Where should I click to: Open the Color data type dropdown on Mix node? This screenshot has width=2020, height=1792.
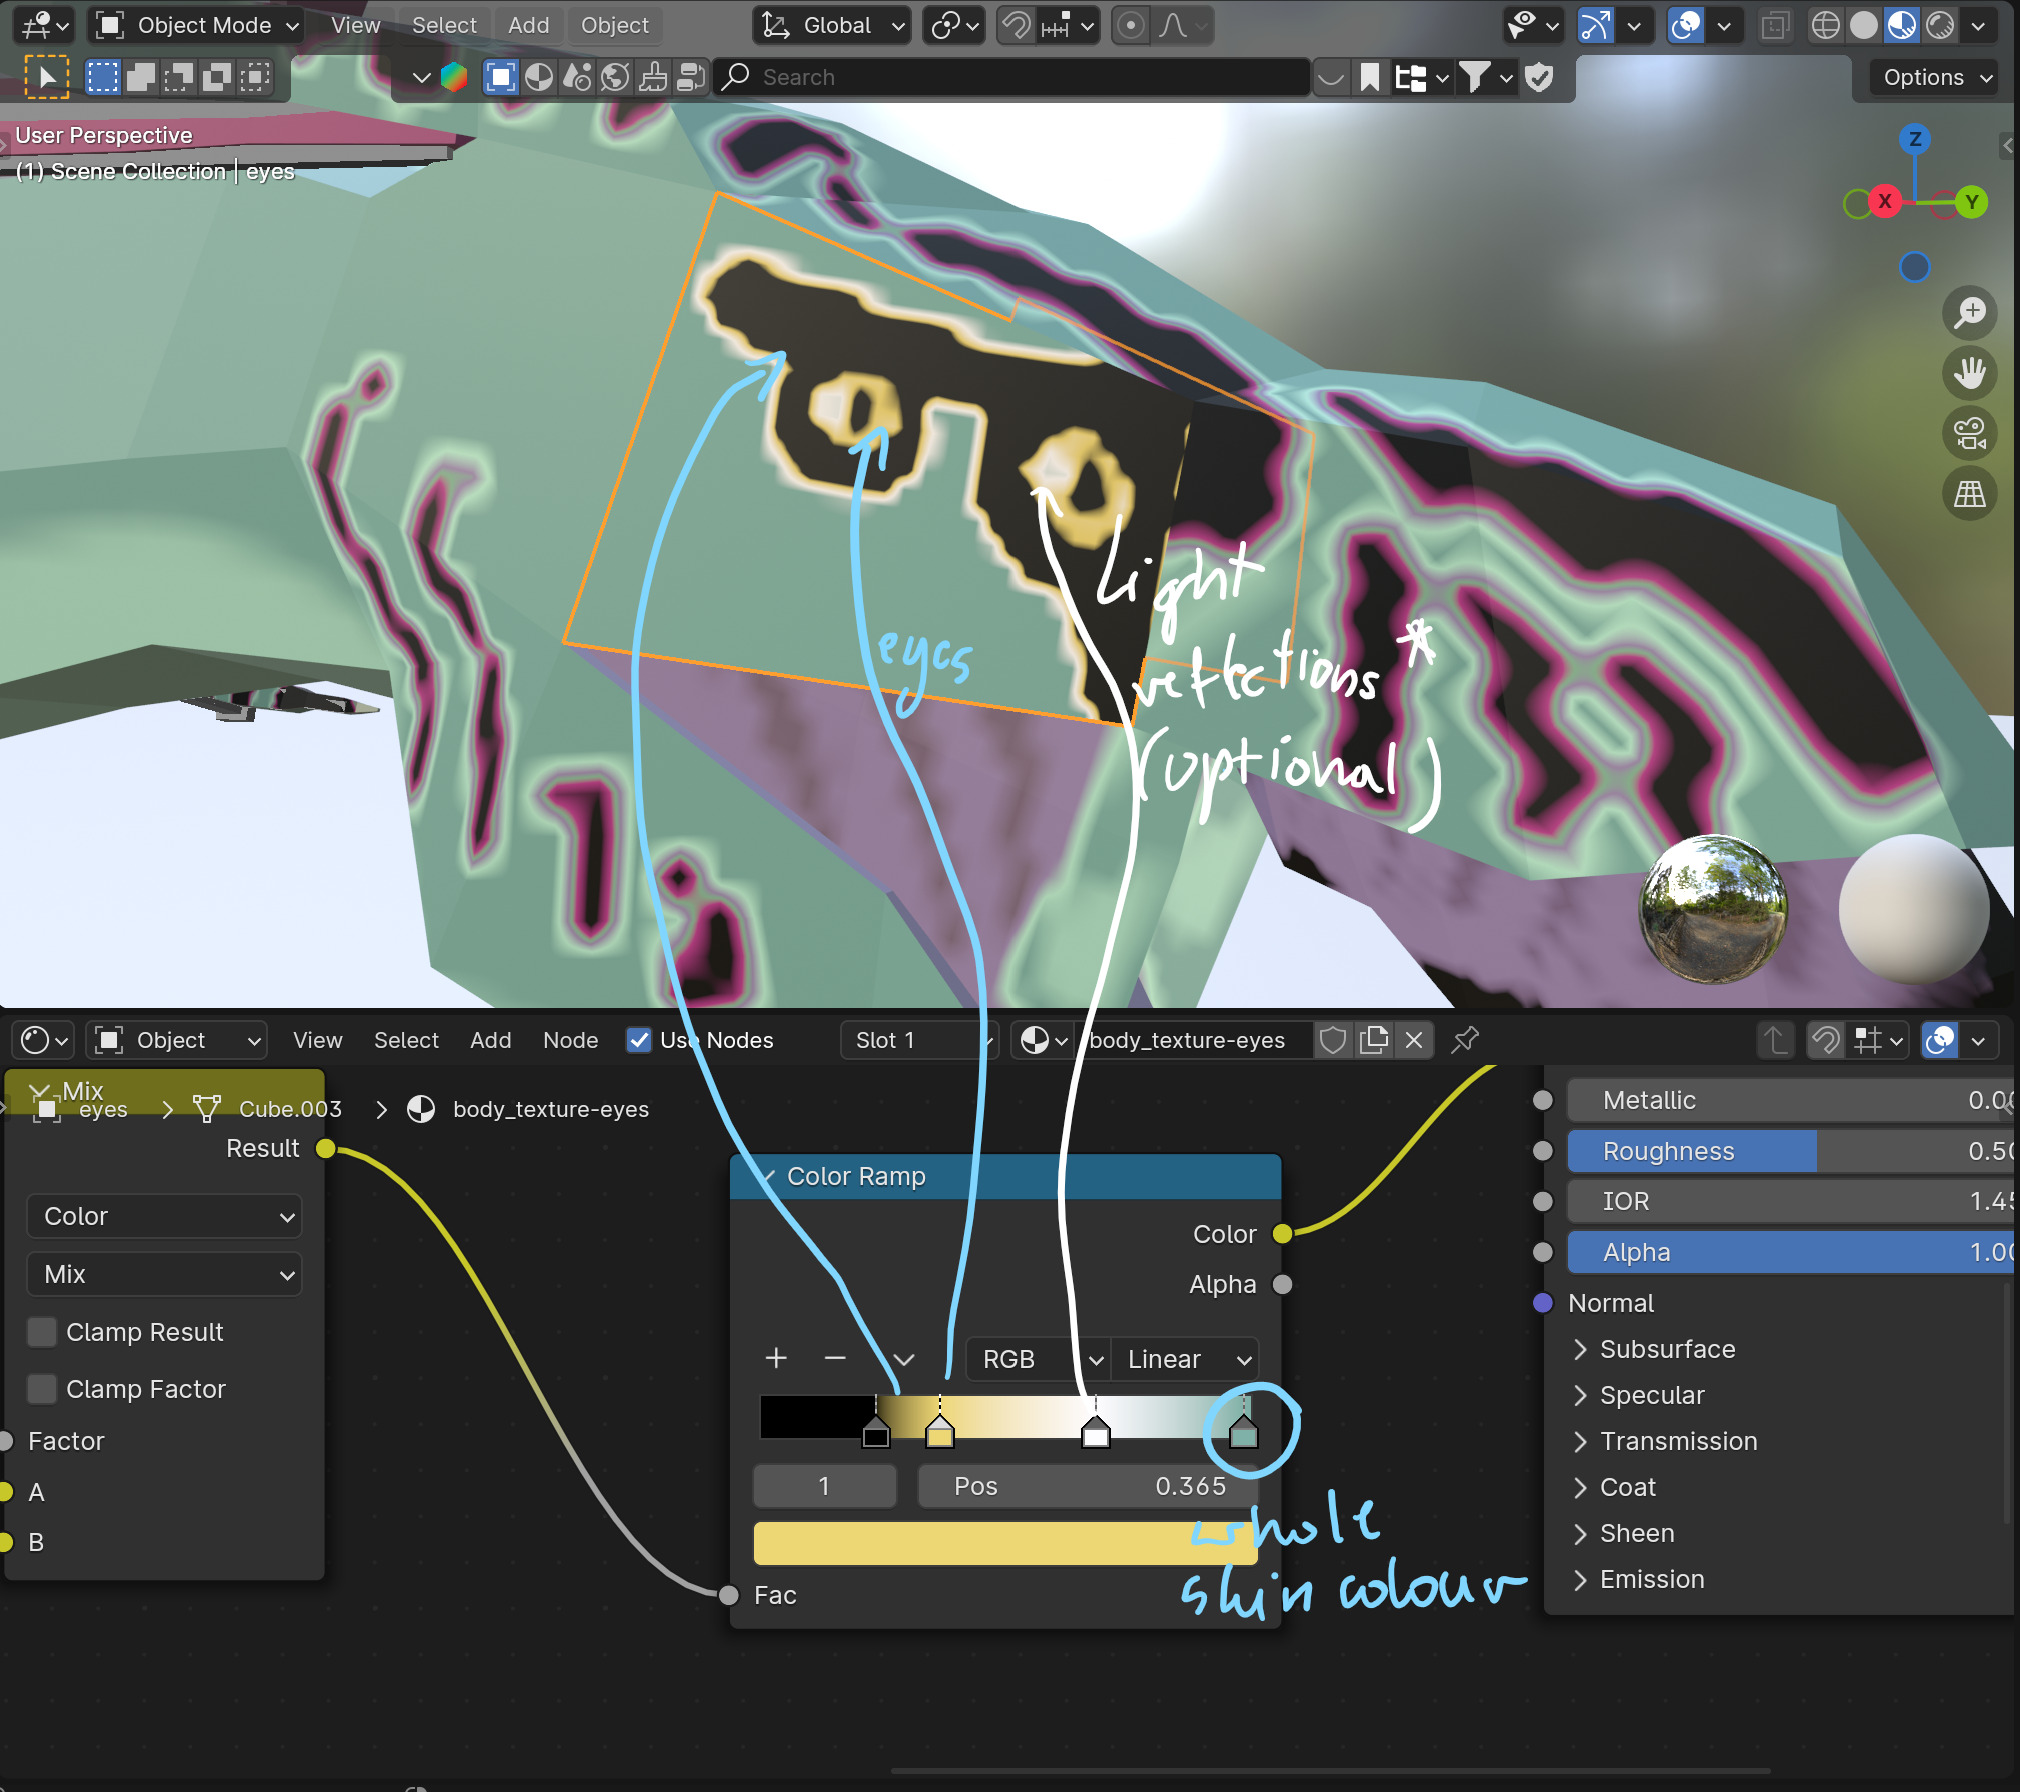(165, 1216)
